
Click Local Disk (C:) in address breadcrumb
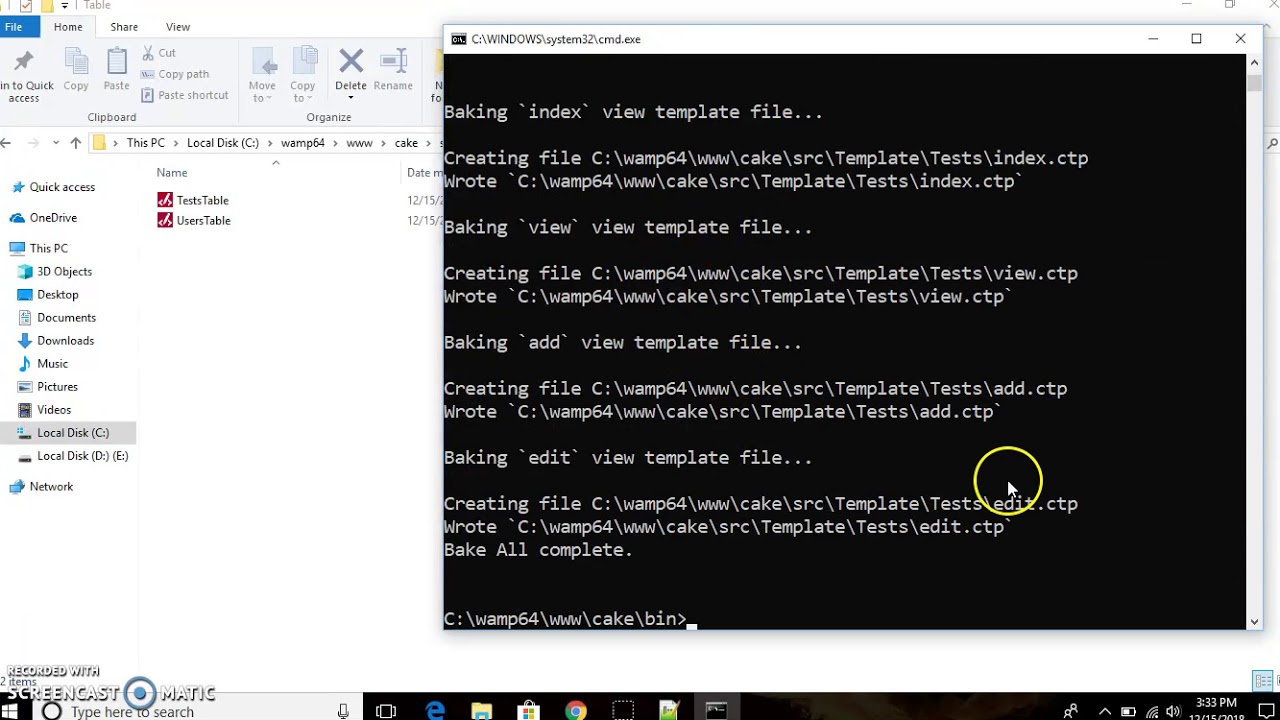tap(222, 143)
